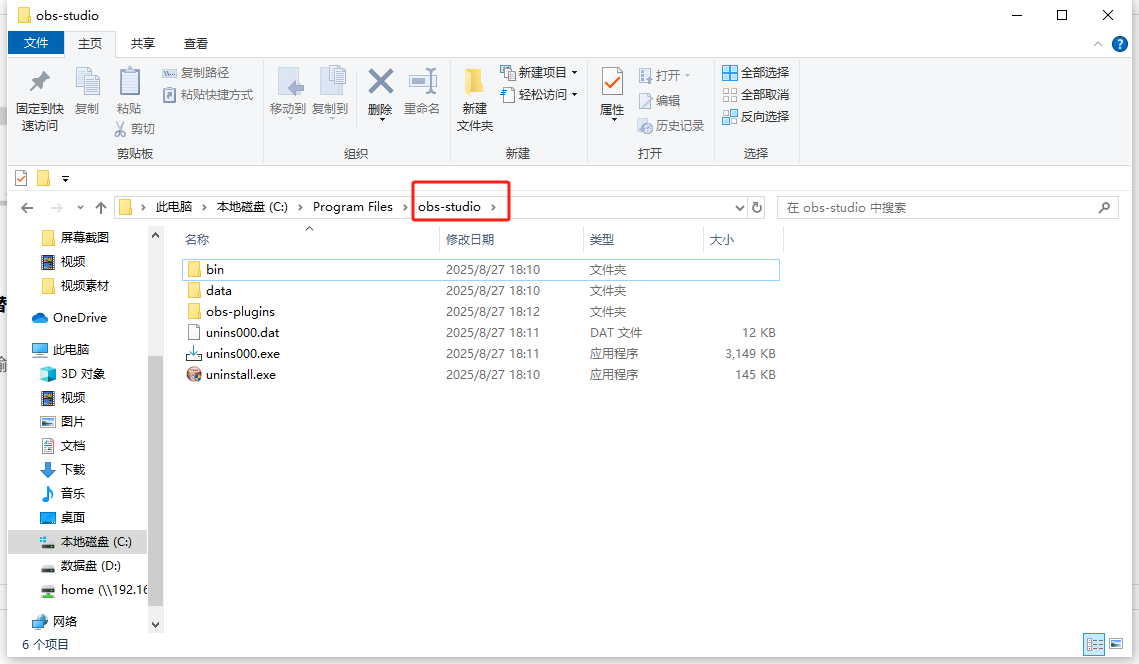Click the blue Help question mark icon
The width and height of the screenshot is (1139, 664).
coord(1120,44)
